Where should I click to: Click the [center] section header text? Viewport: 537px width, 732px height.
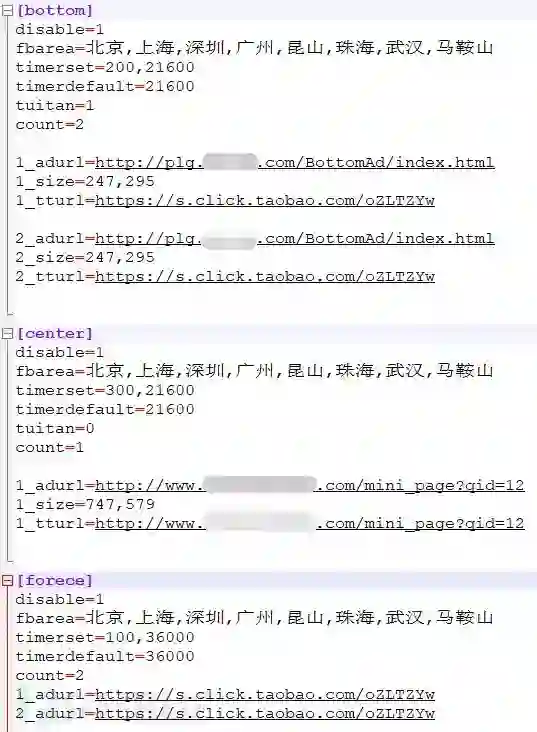coord(55,333)
